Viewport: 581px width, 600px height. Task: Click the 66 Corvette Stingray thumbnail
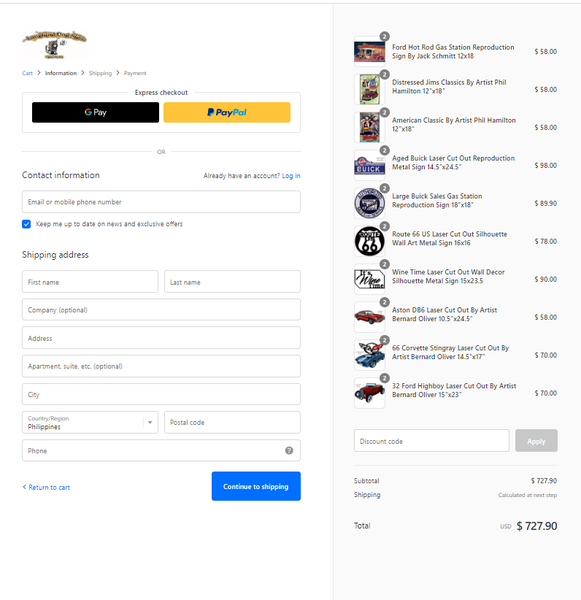click(369, 355)
